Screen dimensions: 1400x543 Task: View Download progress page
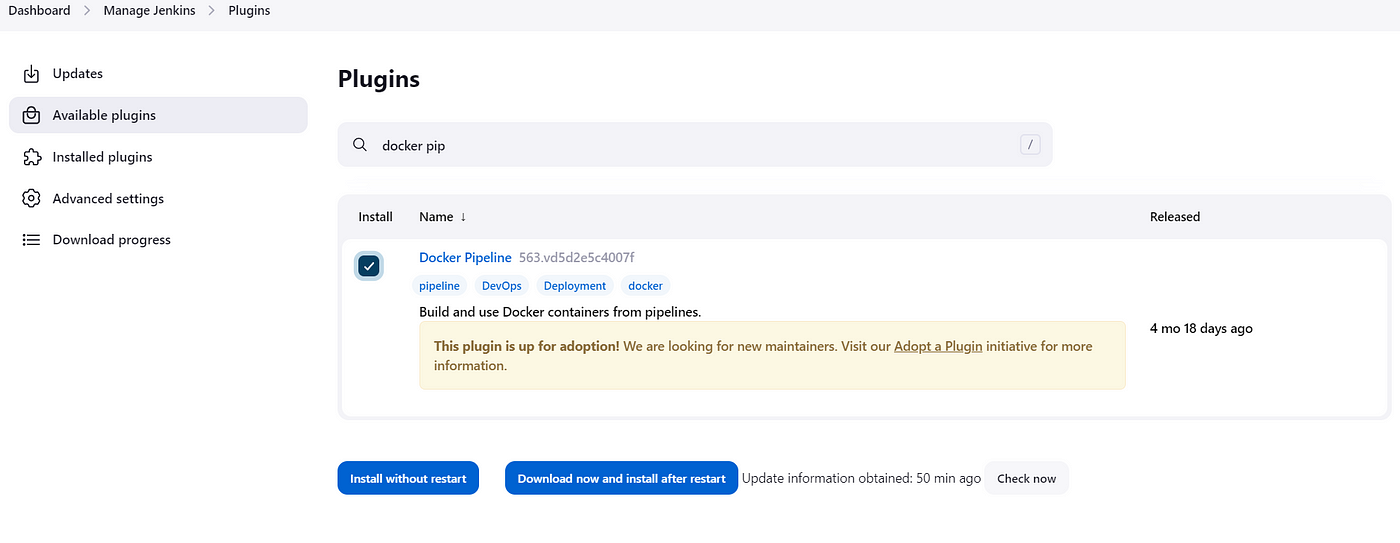(158, 240)
